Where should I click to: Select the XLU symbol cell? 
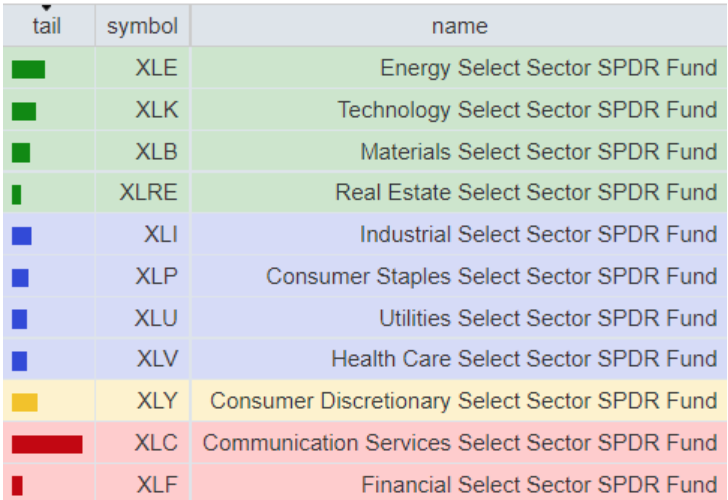pyautogui.click(x=156, y=318)
